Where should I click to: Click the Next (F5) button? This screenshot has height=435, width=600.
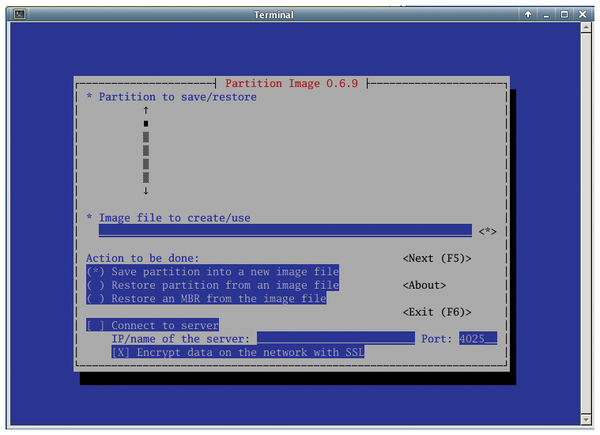[x=437, y=258]
